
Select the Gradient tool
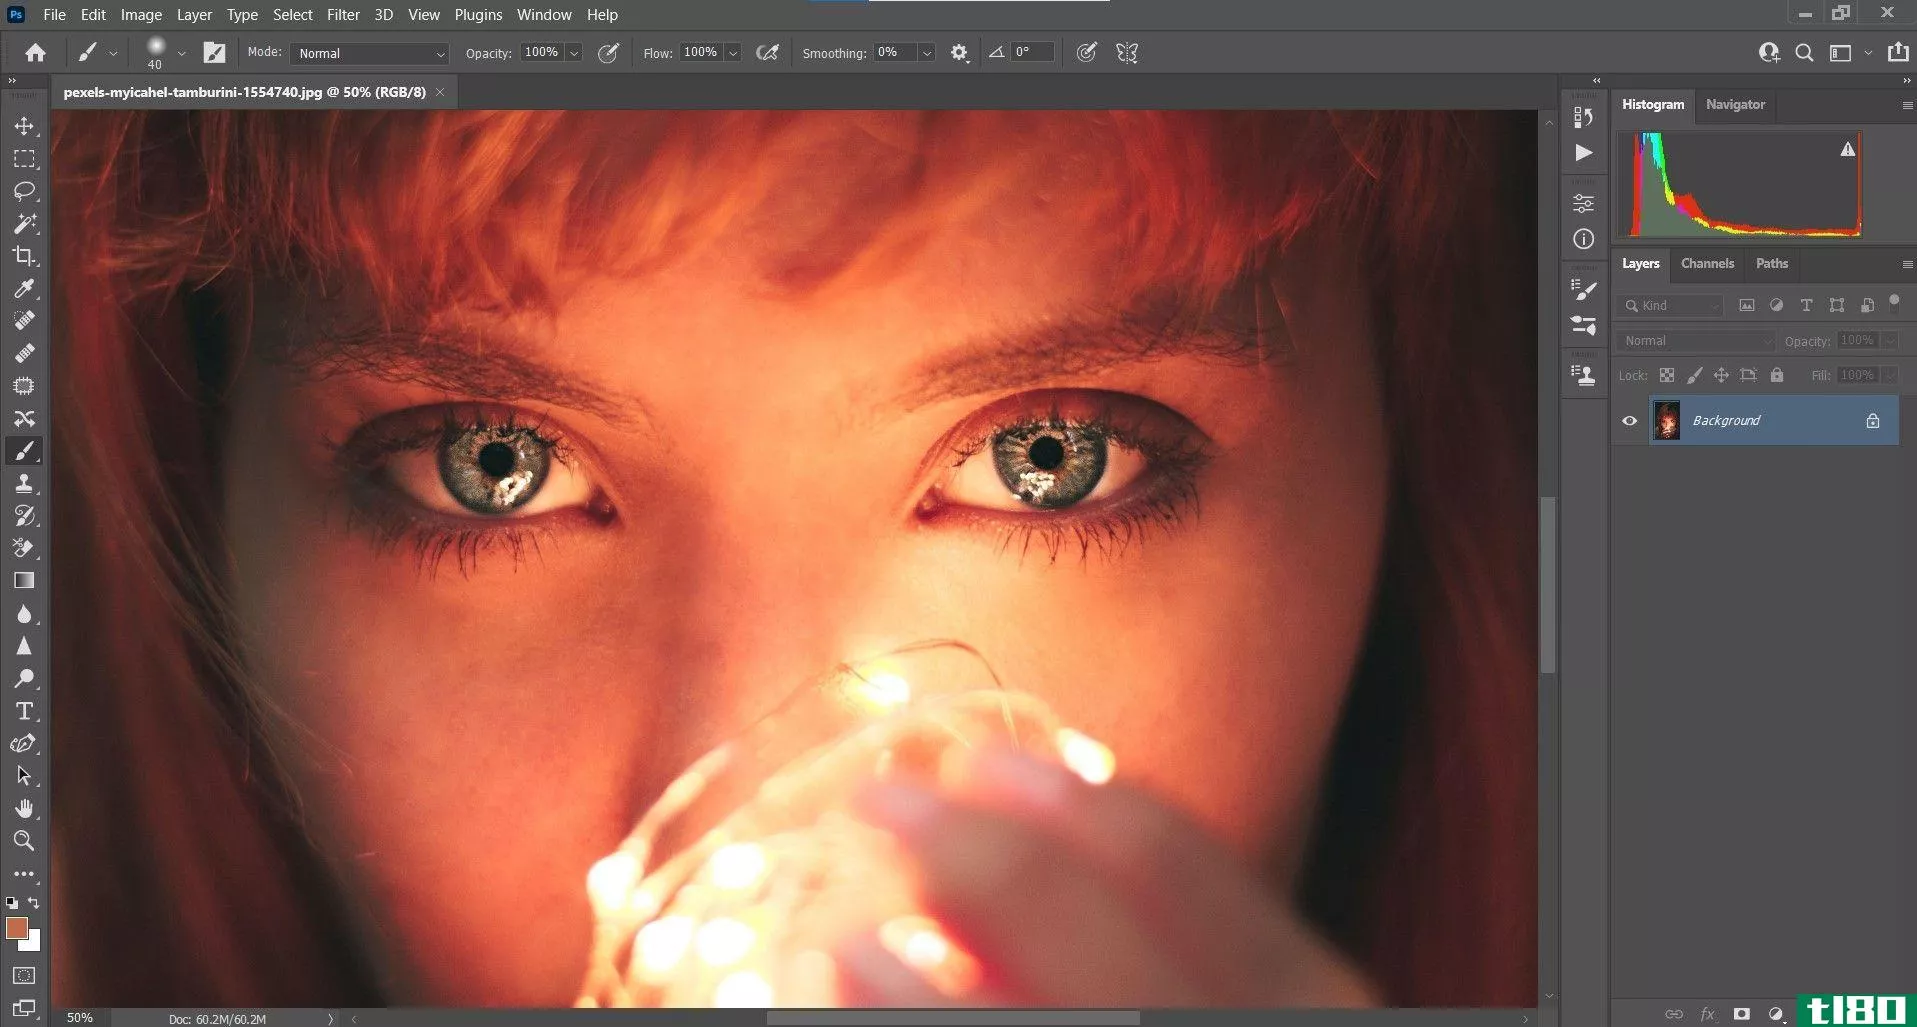tap(24, 581)
